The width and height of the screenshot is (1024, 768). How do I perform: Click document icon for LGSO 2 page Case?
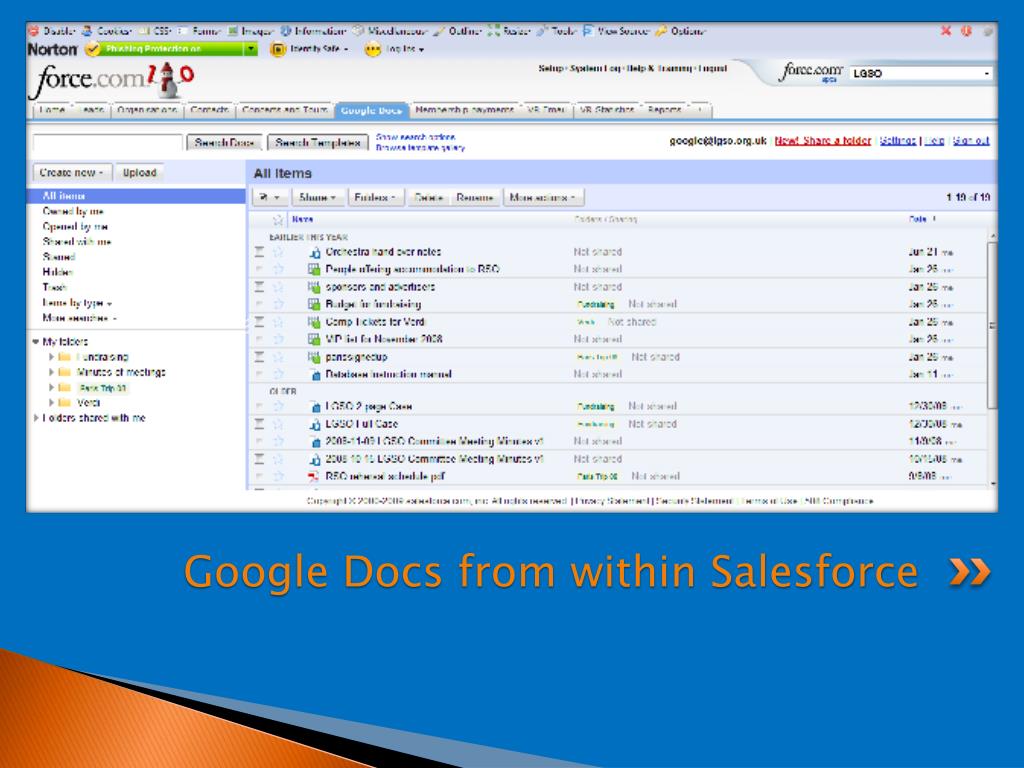(315, 406)
